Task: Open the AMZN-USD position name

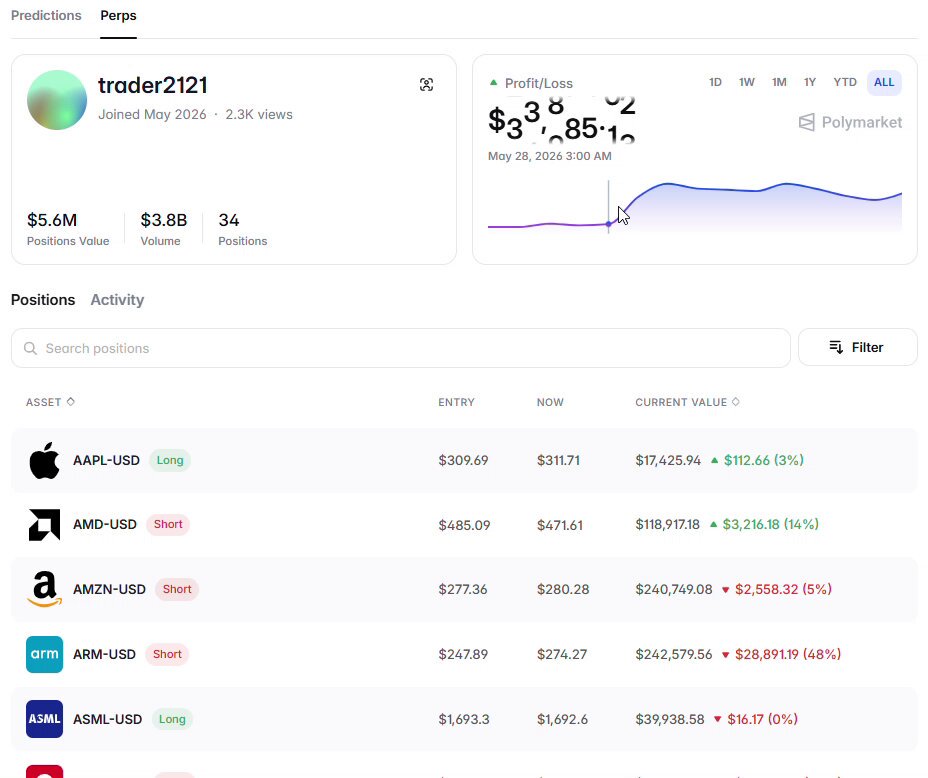Action: pyautogui.click(x=109, y=589)
